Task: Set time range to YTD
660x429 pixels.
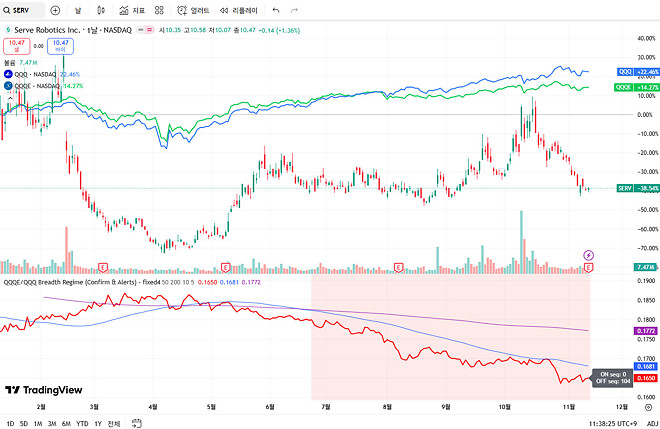Action: point(82,424)
